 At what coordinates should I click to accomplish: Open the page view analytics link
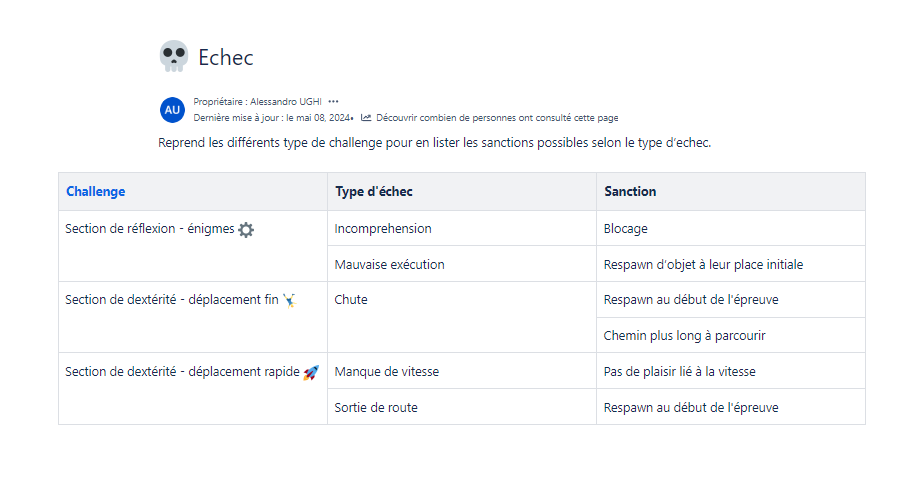(497, 117)
